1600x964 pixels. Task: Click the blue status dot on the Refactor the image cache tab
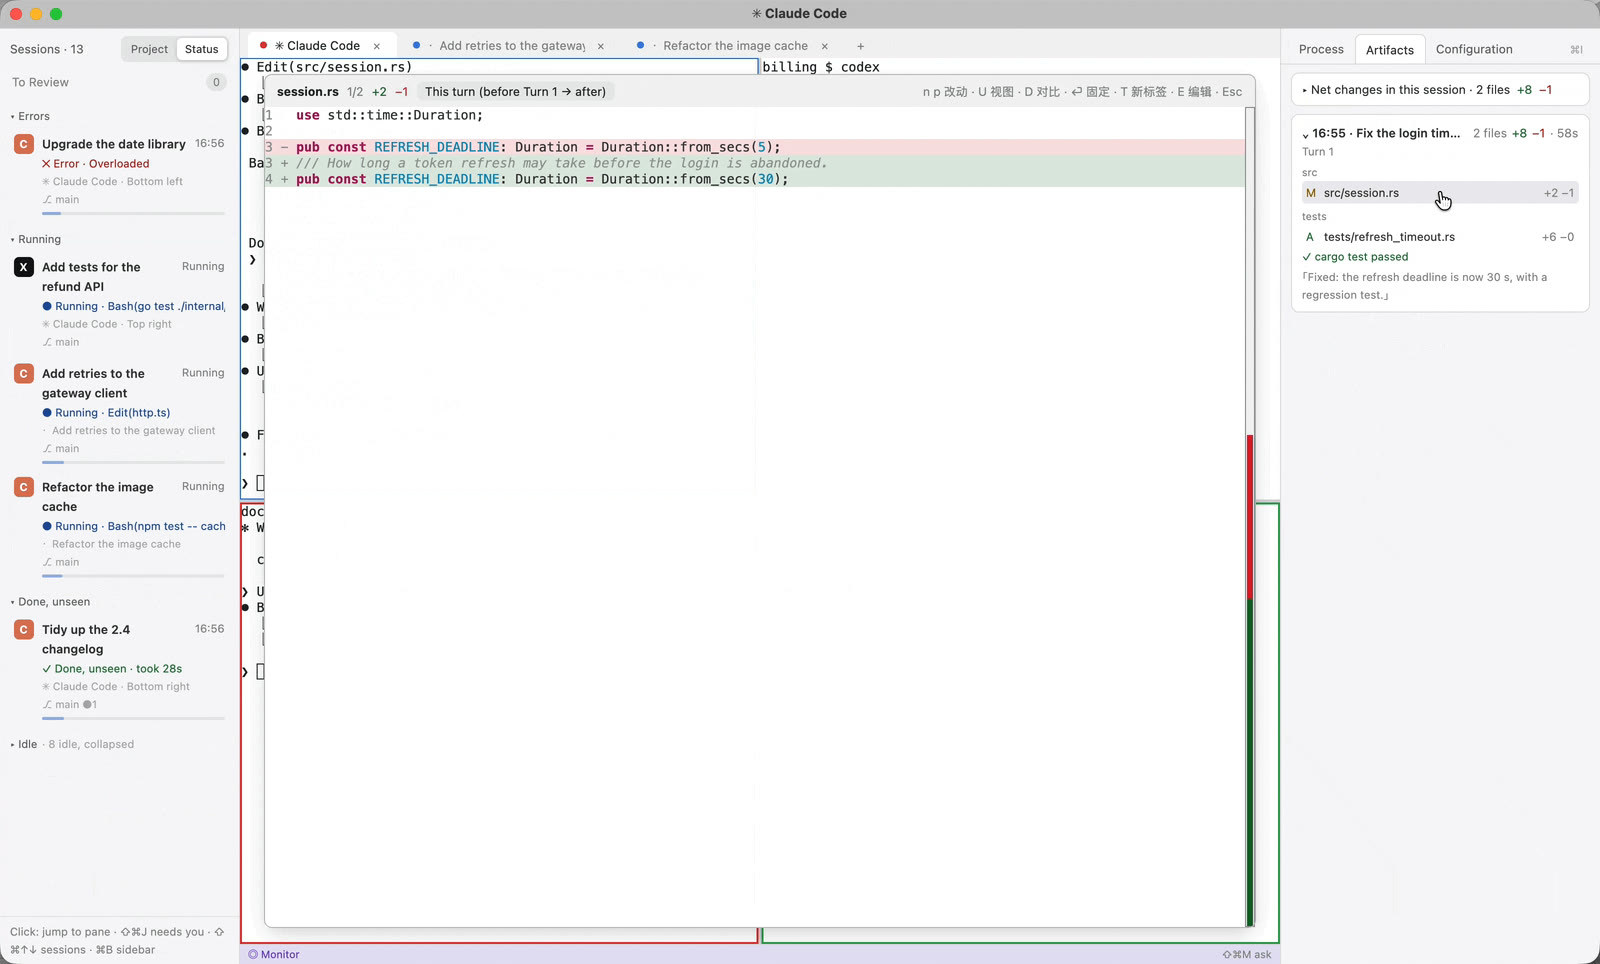pos(640,45)
